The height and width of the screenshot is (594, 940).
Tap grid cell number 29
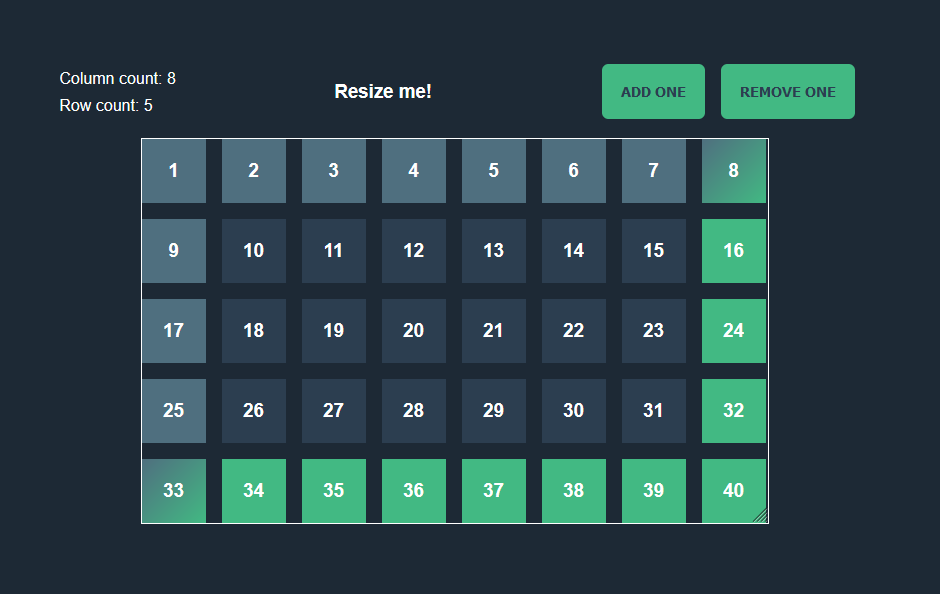coord(494,411)
